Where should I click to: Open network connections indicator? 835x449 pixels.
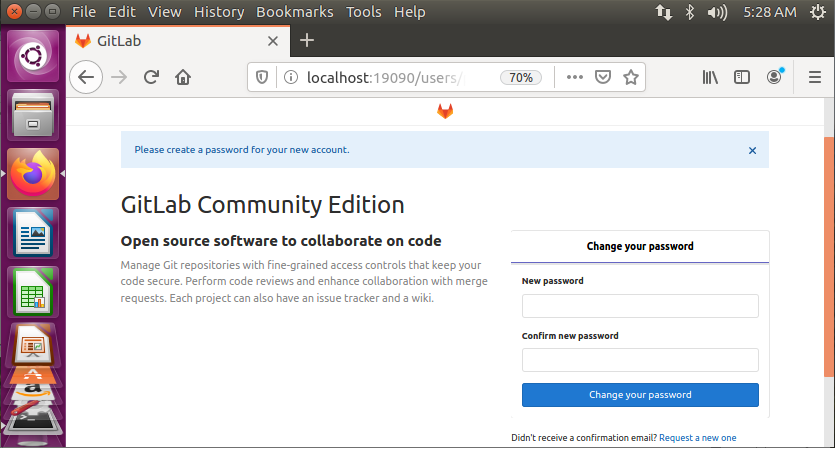tap(664, 12)
